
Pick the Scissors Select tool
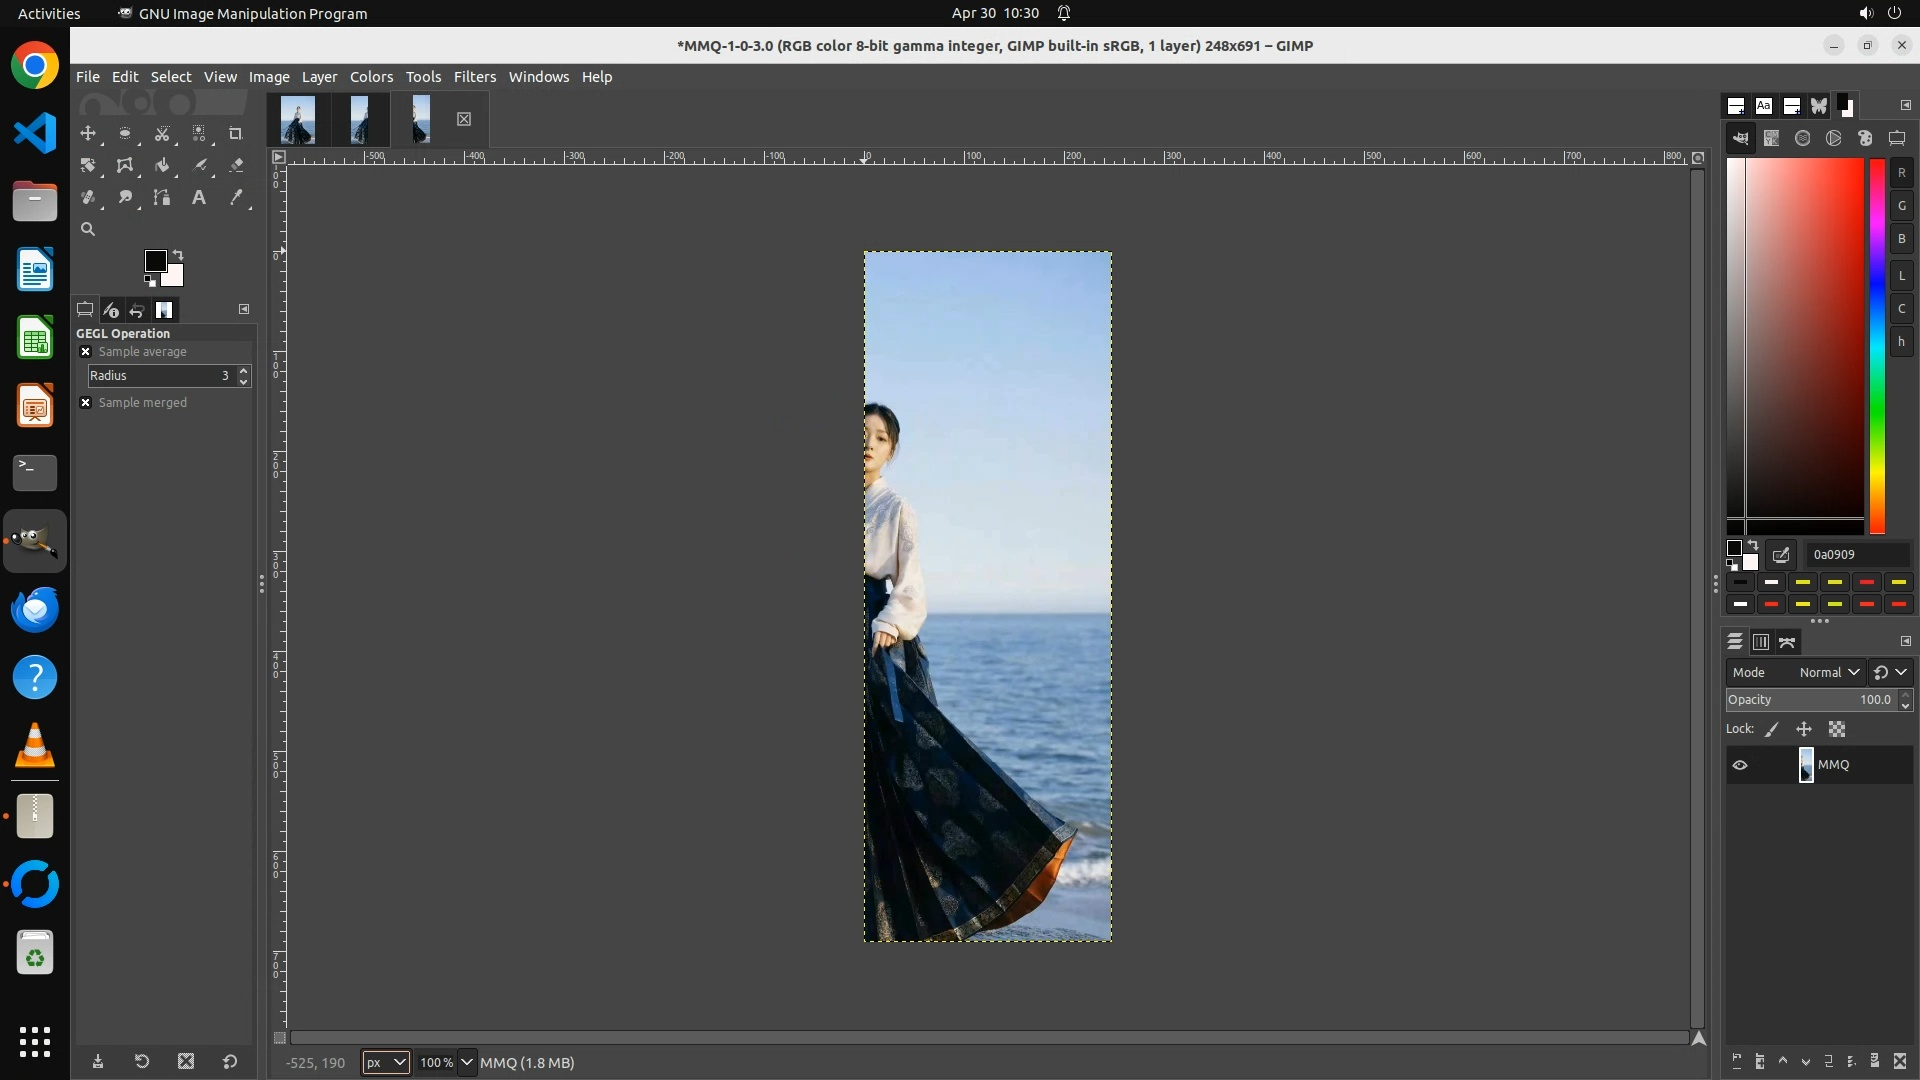click(162, 134)
